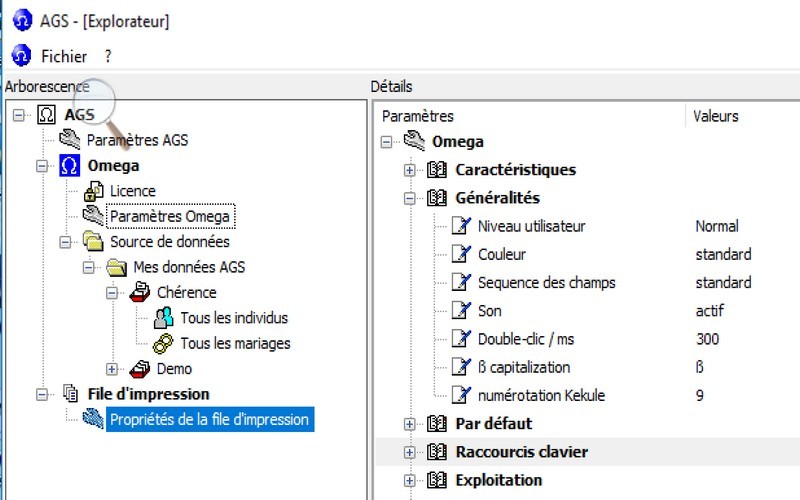Image resolution: width=800 pixels, height=500 pixels.
Task: Collapse the Généralités section
Action: point(409,198)
